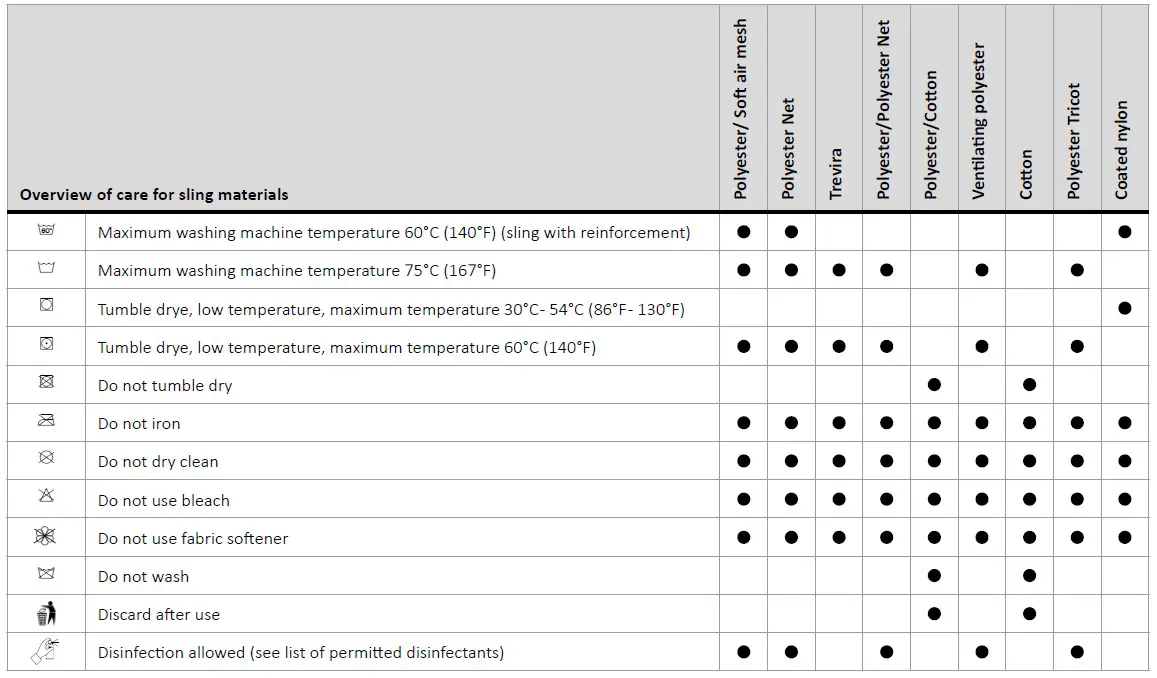The height and width of the screenshot is (678, 1157).
Task: Select the Polyester/Soft air mesh column header
Action: [742, 110]
